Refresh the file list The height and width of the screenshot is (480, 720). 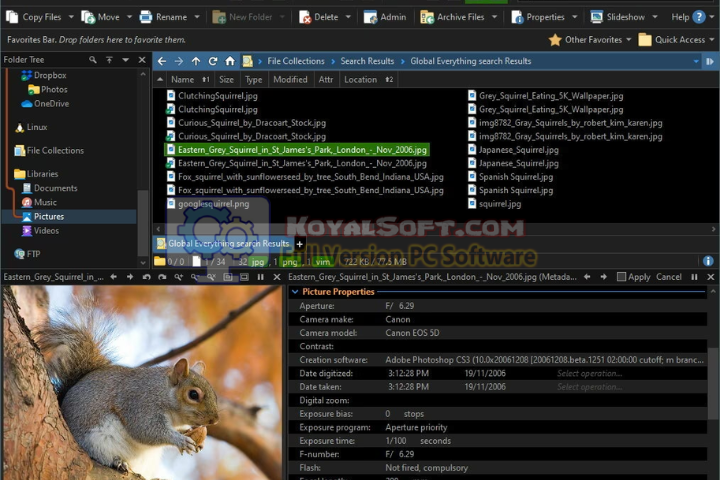click(x=213, y=61)
